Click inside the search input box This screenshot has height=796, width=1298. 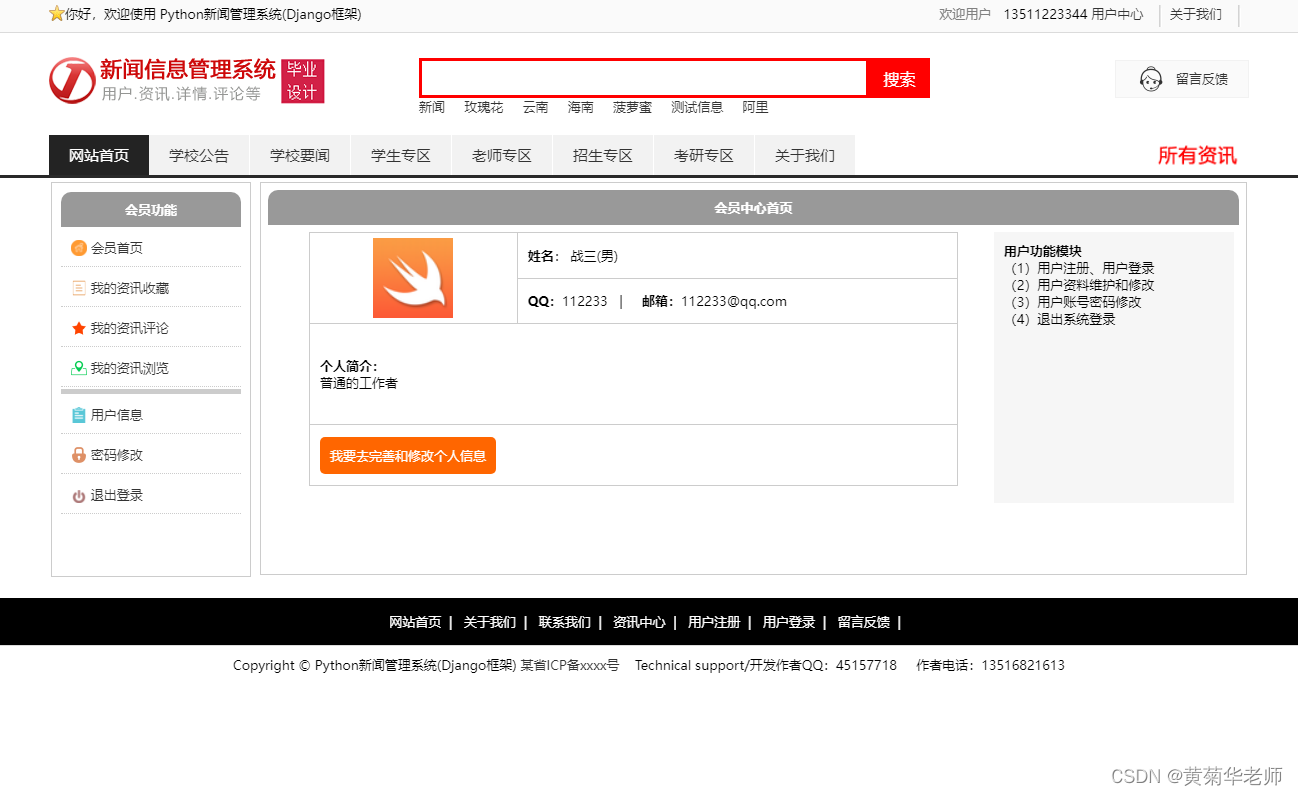pyautogui.click(x=643, y=78)
